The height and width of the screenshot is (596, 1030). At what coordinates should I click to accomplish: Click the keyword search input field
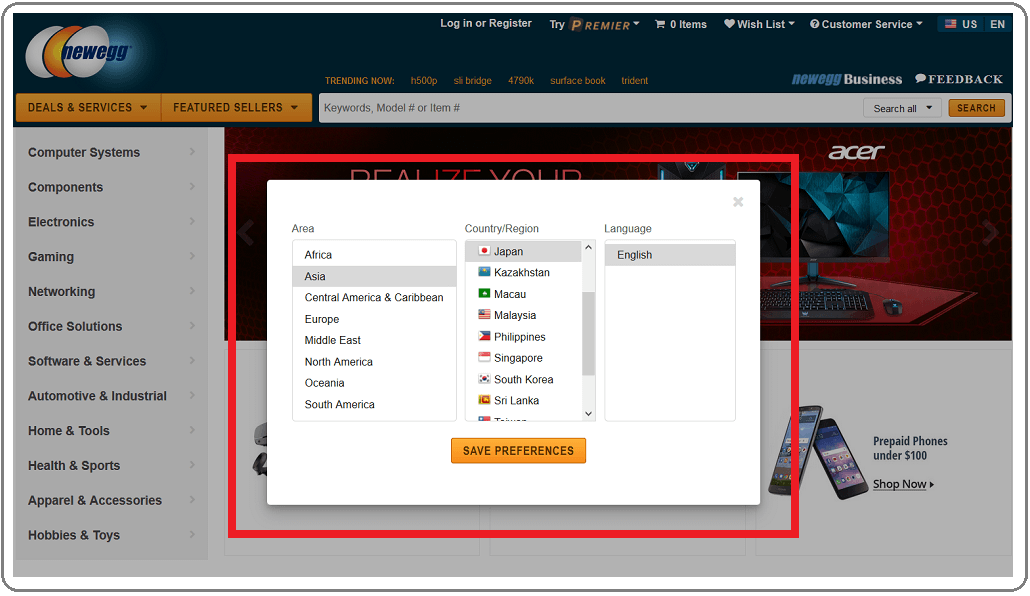590,108
